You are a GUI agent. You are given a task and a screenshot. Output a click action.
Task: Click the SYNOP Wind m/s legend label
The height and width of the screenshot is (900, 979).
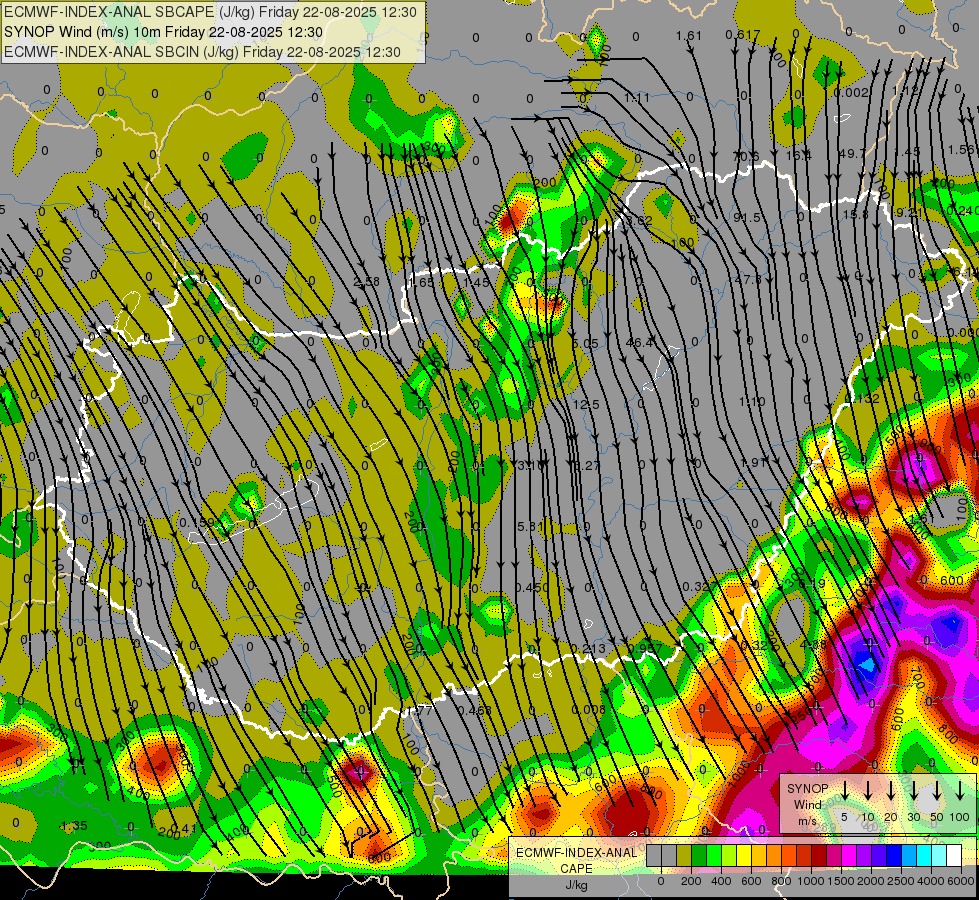coord(807,804)
